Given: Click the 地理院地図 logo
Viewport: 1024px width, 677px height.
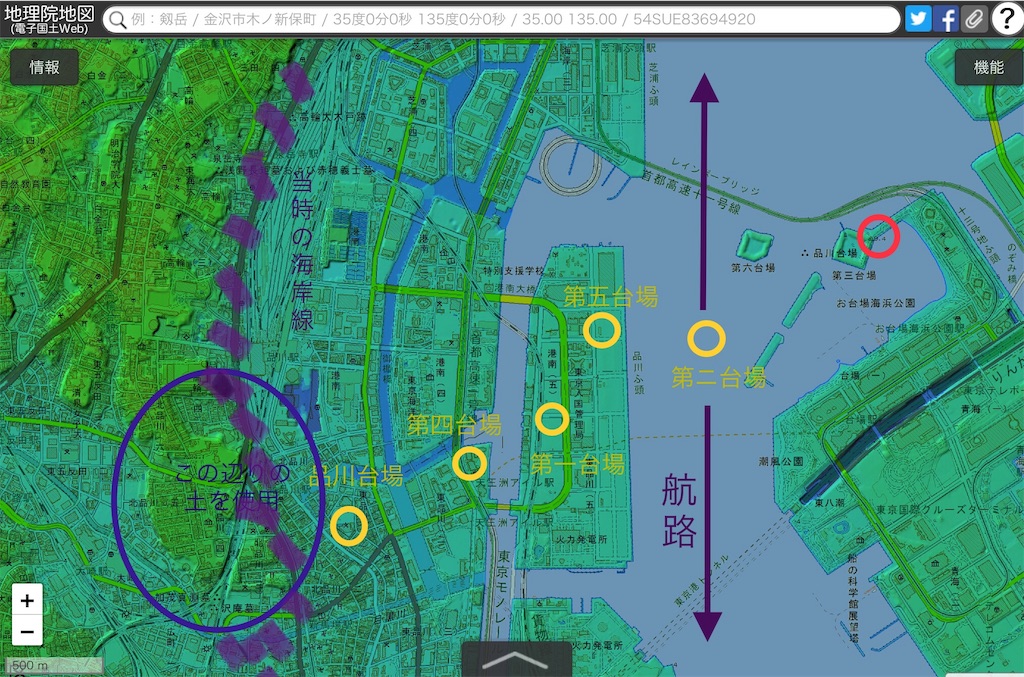Looking at the screenshot, I should click(x=49, y=18).
